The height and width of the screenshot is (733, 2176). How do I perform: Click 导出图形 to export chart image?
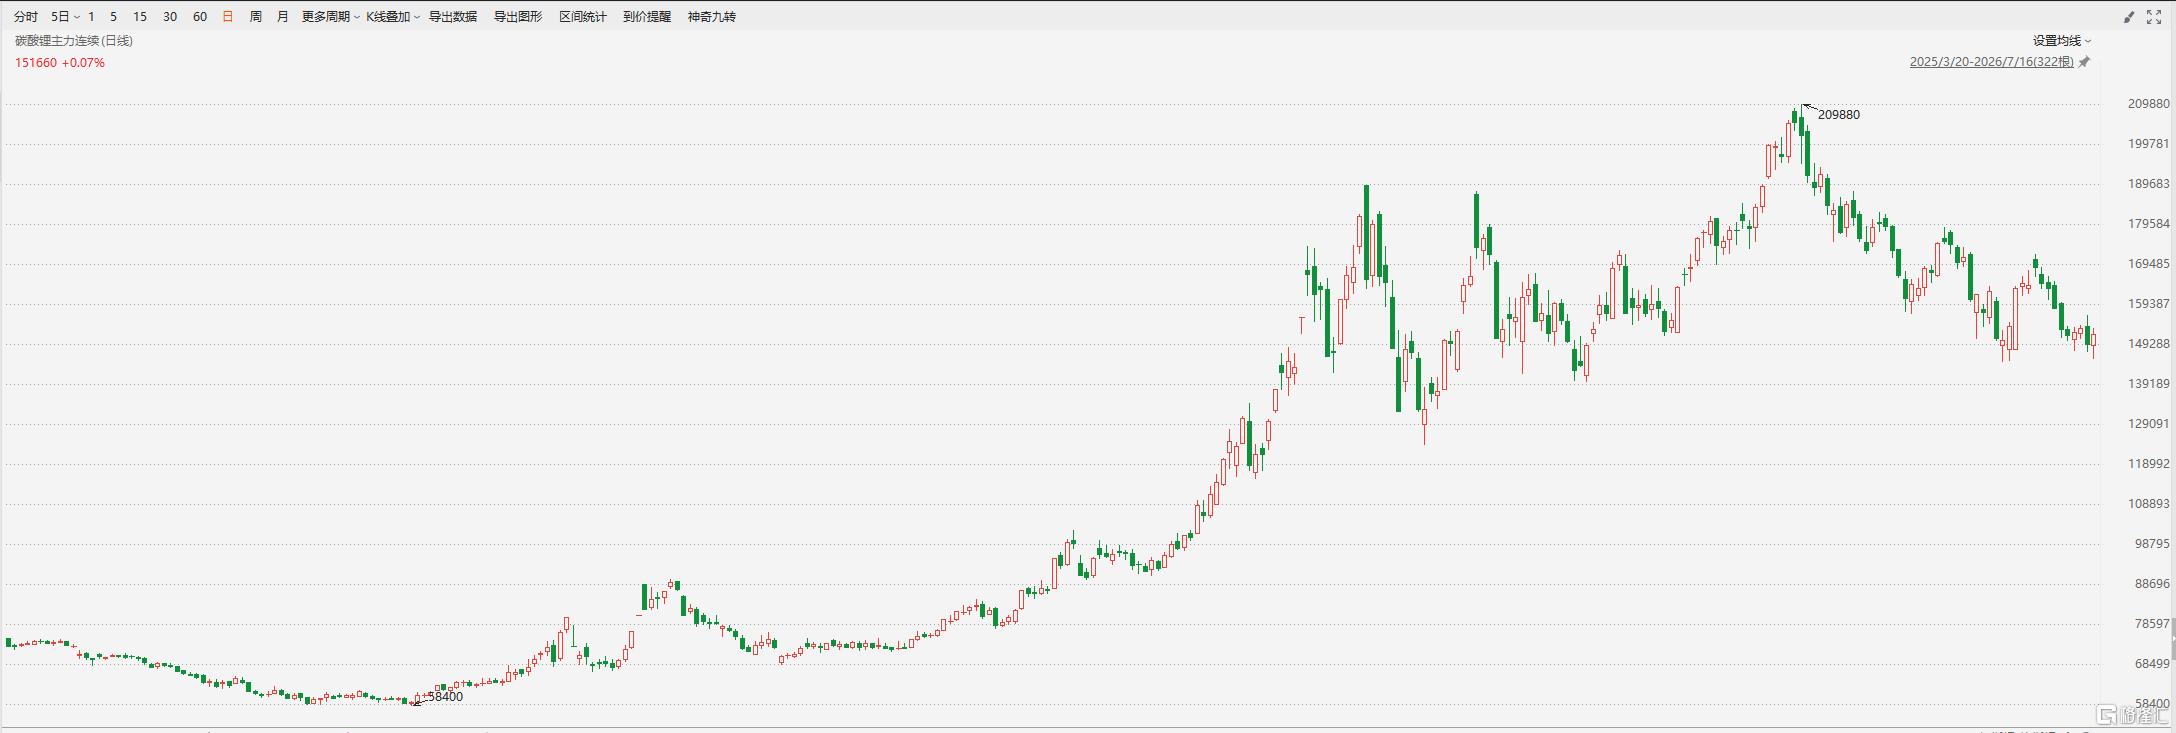tap(518, 17)
